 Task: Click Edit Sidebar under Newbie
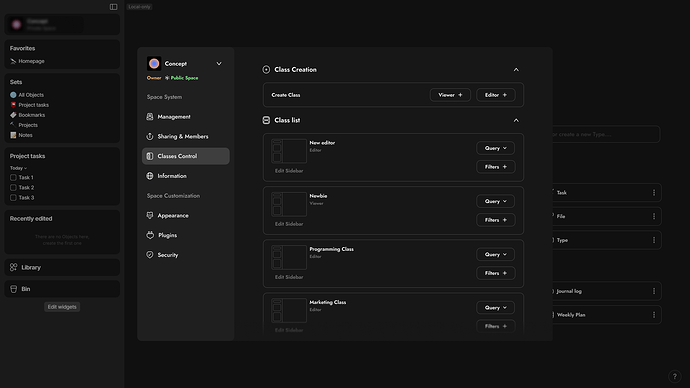[x=289, y=224]
